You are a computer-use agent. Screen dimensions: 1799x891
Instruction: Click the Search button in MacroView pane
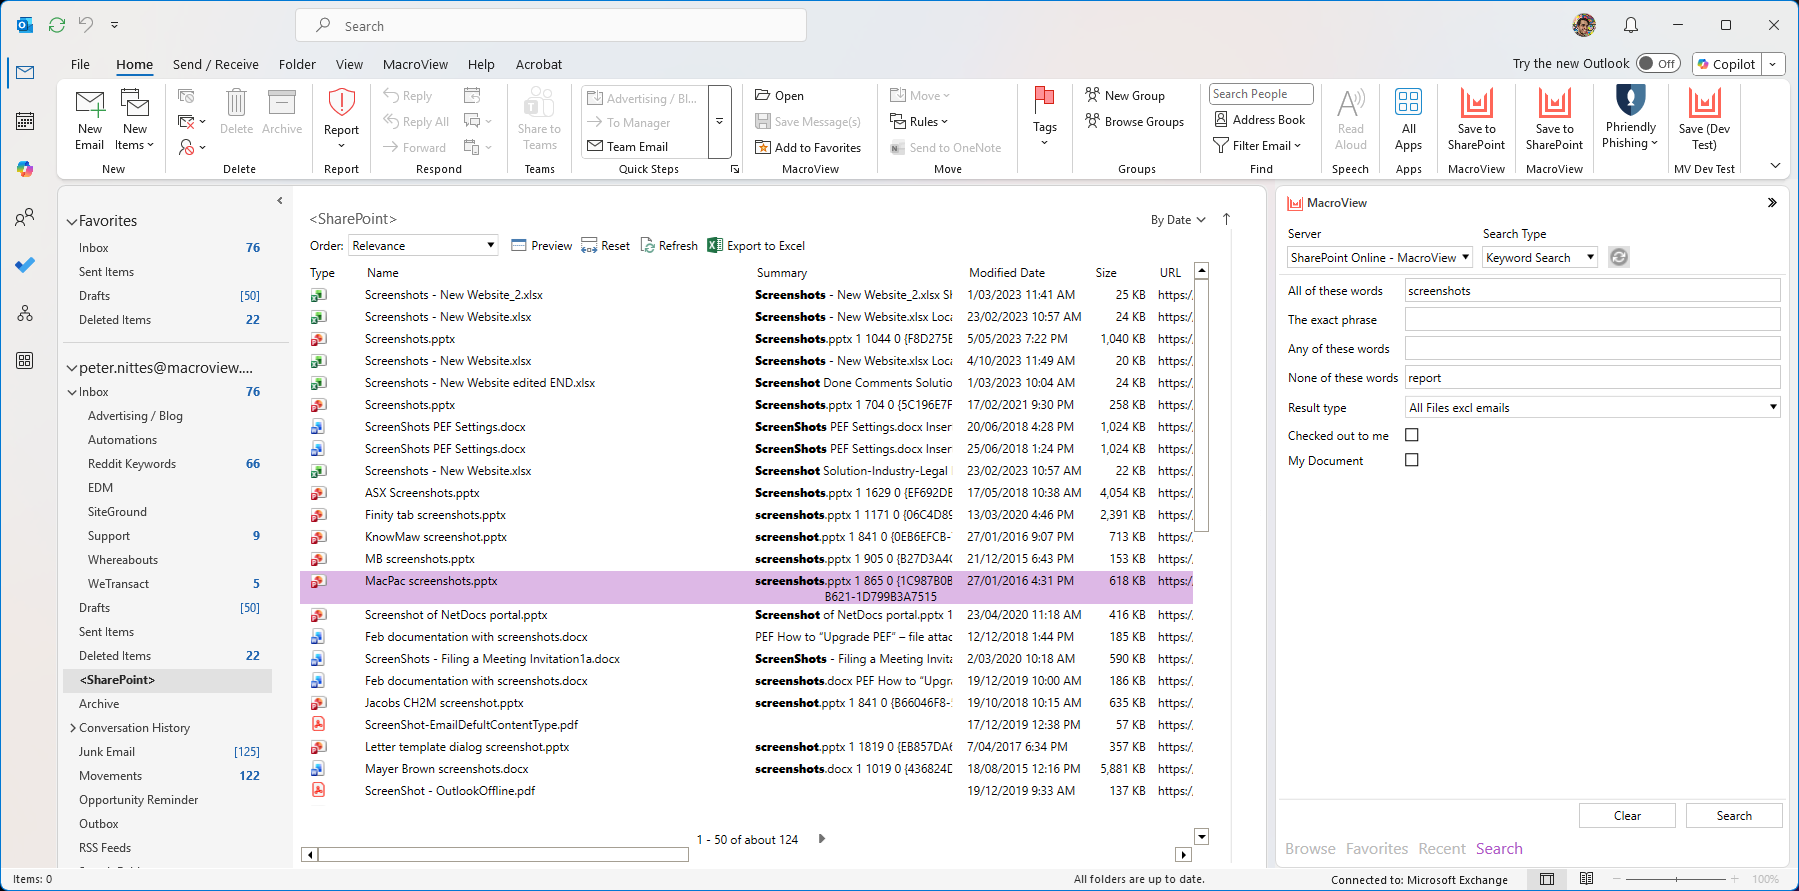1734,816
